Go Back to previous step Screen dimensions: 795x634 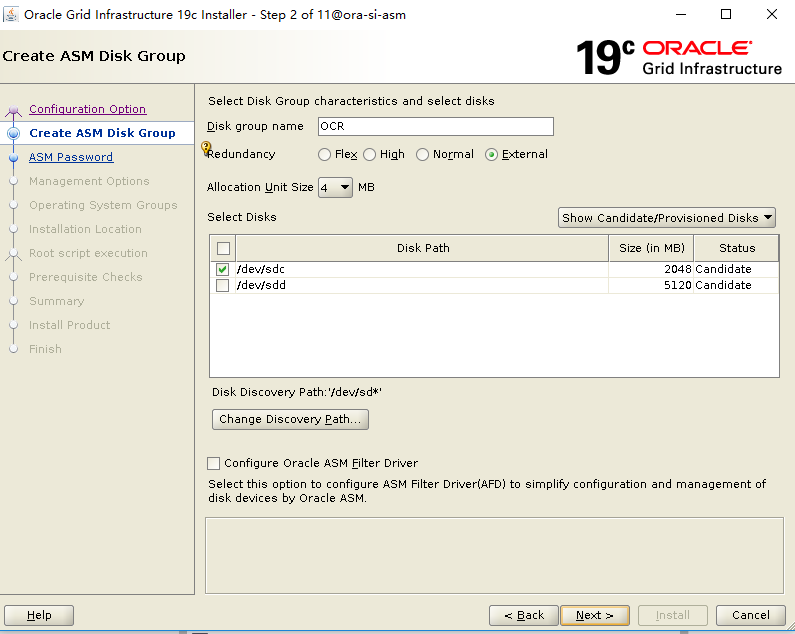coord(524,615)
